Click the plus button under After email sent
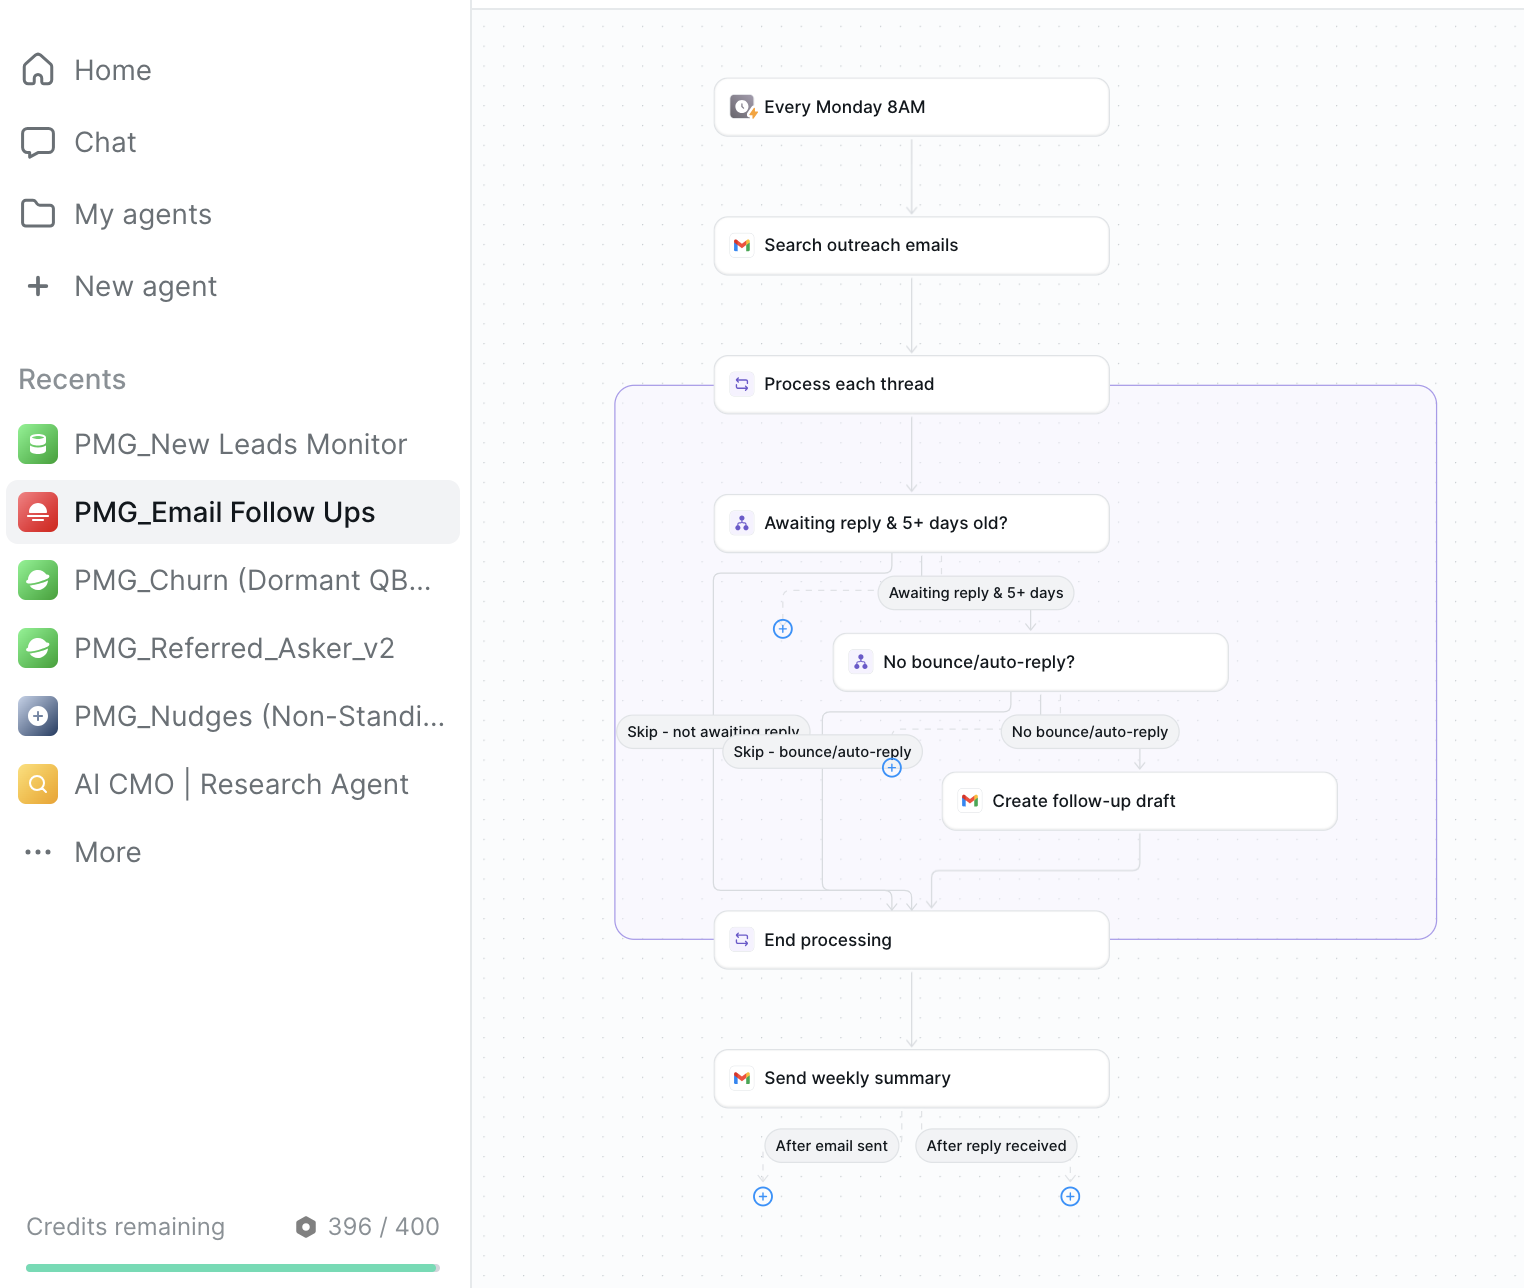Image resolution: width=1524 pixels, height=1288 pixels. [x=763, y=1196]
